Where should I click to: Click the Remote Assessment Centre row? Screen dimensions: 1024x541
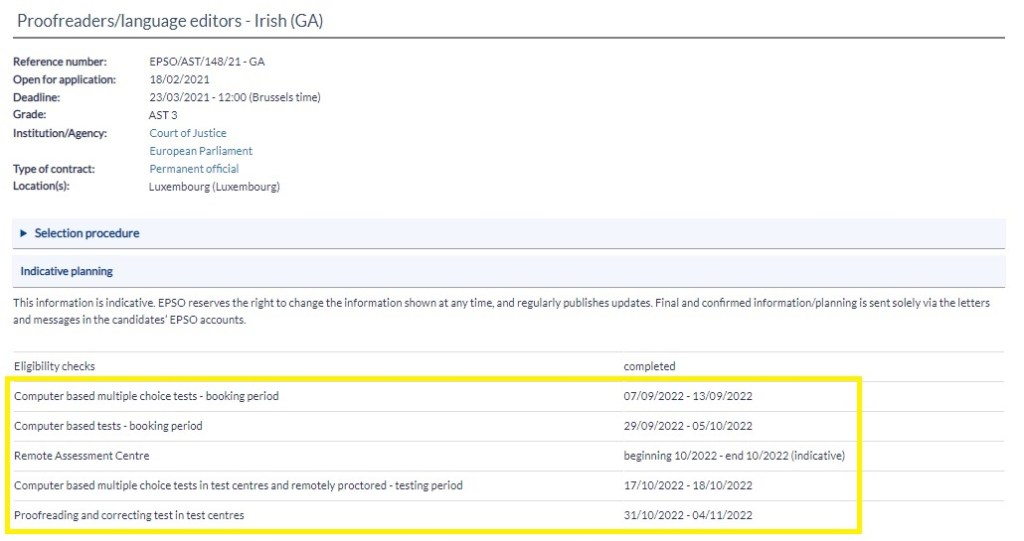pyautogui.click(x=82, y=456)
